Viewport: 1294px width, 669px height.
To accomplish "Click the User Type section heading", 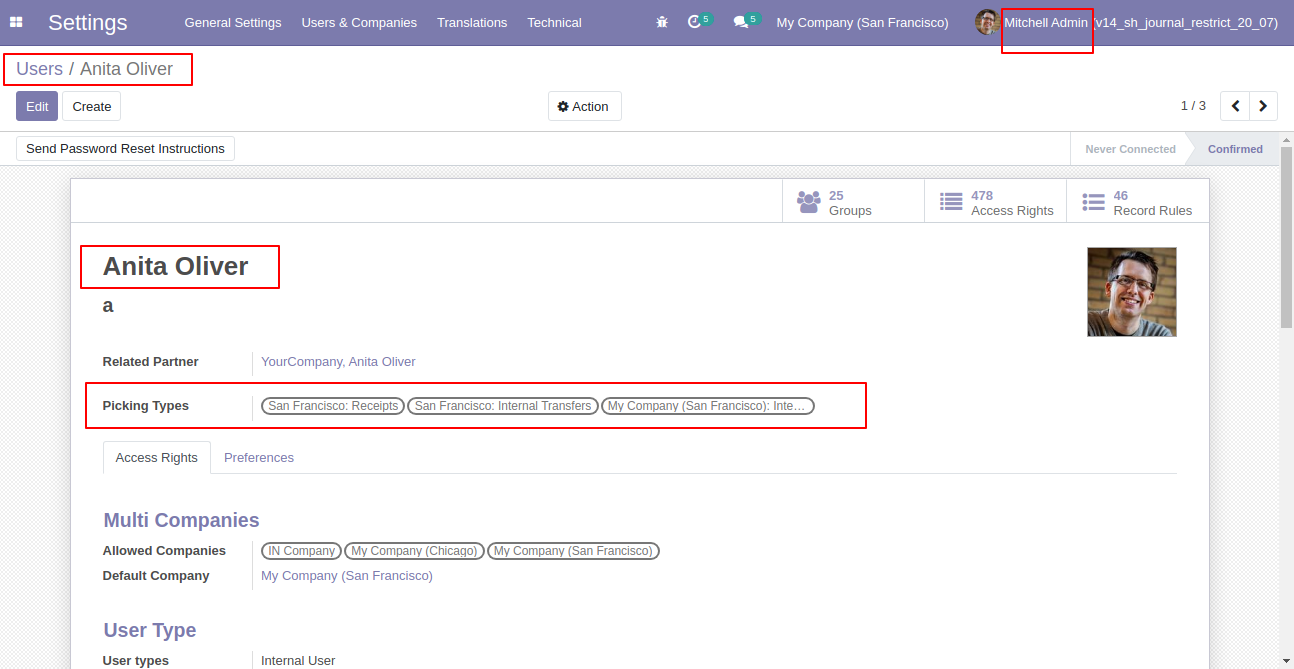I will click(x=150, y=630).
